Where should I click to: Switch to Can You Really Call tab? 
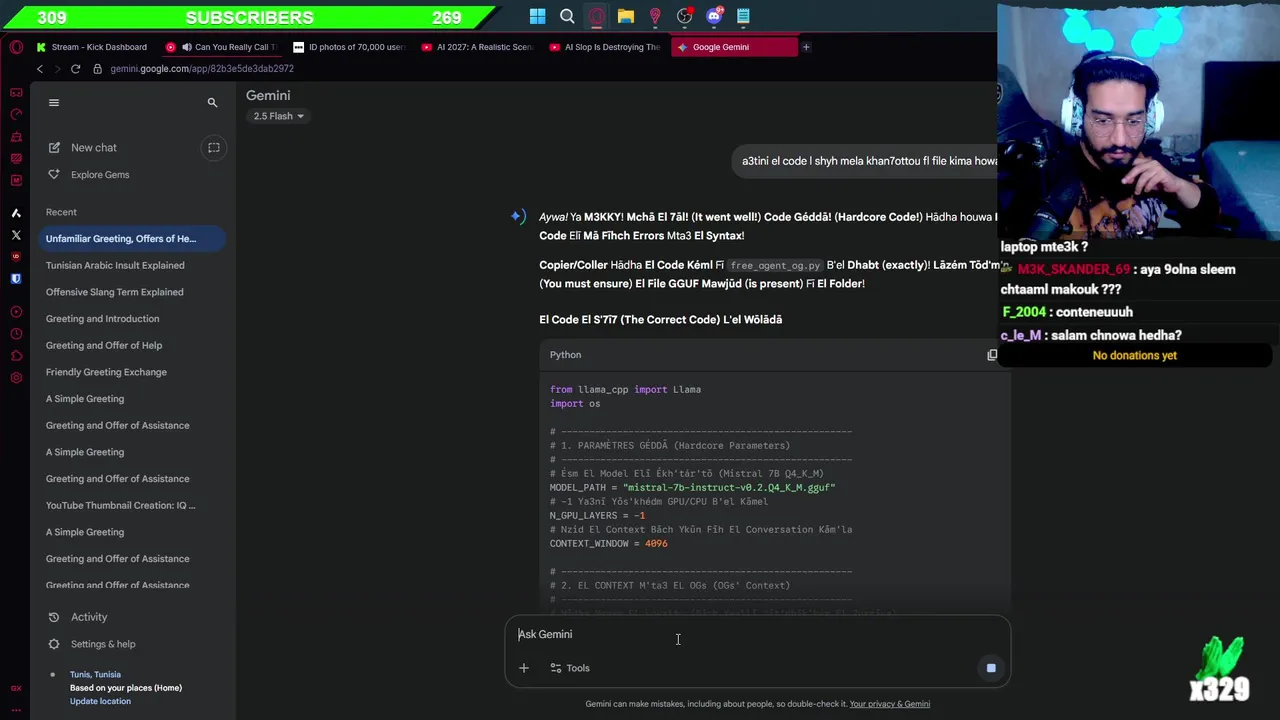click(x=222, y=47)
